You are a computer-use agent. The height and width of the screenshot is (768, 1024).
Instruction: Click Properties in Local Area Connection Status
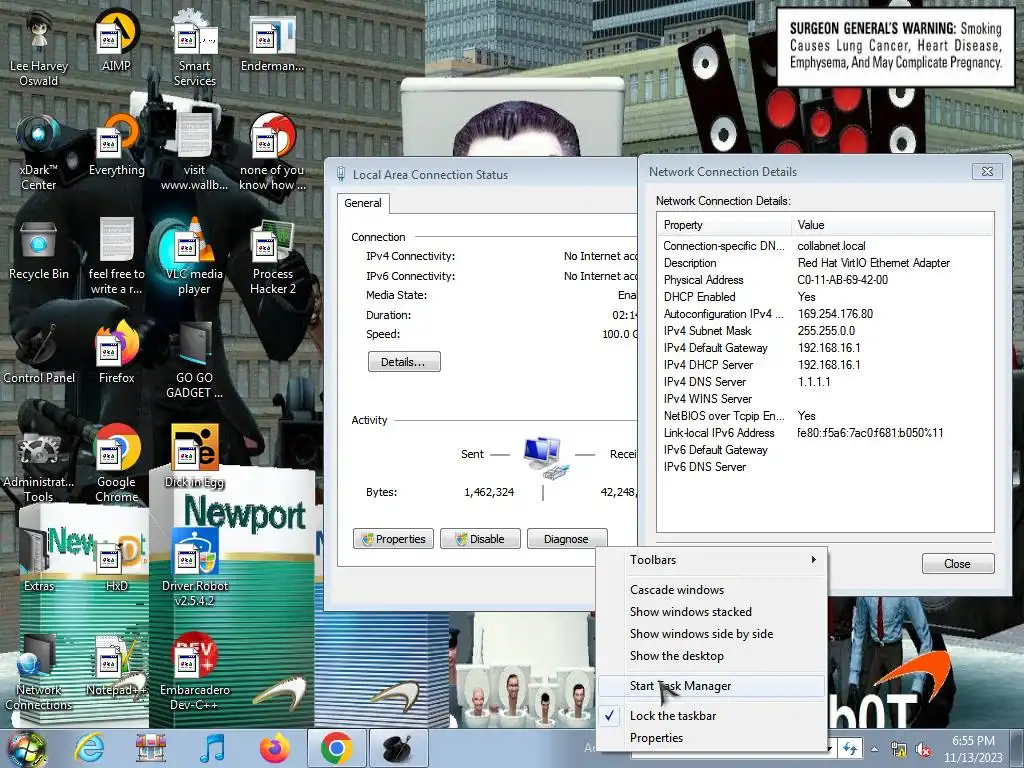(x=393, y=539)
